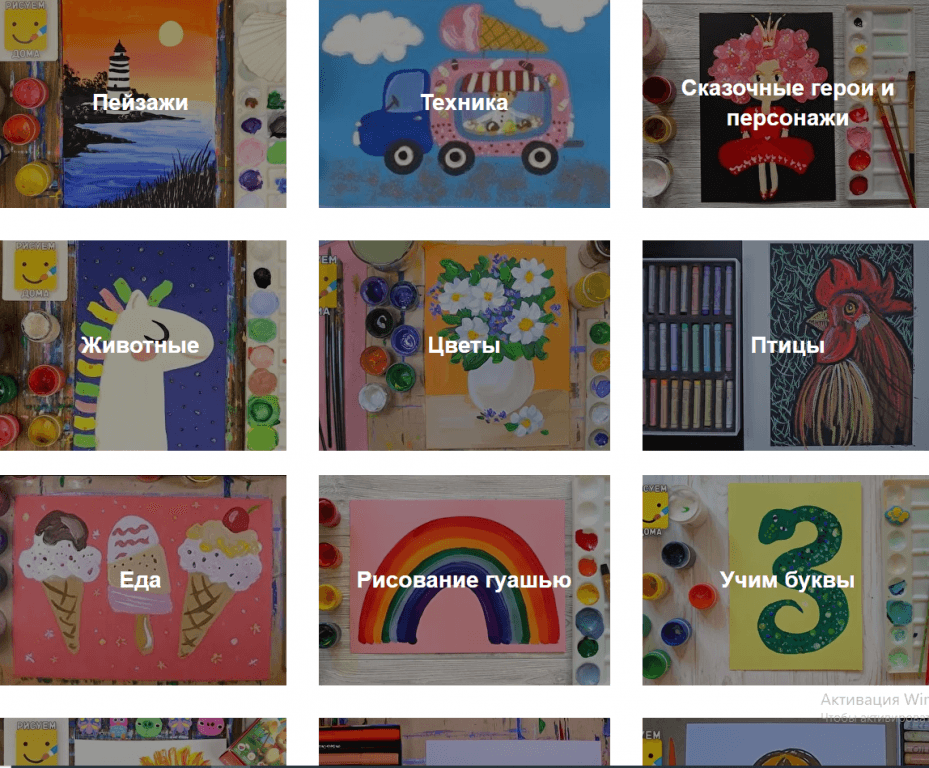Click the Пейзажи title text
Image resolution: width=929 pixels, height=768 pixels.
point(140,103)
